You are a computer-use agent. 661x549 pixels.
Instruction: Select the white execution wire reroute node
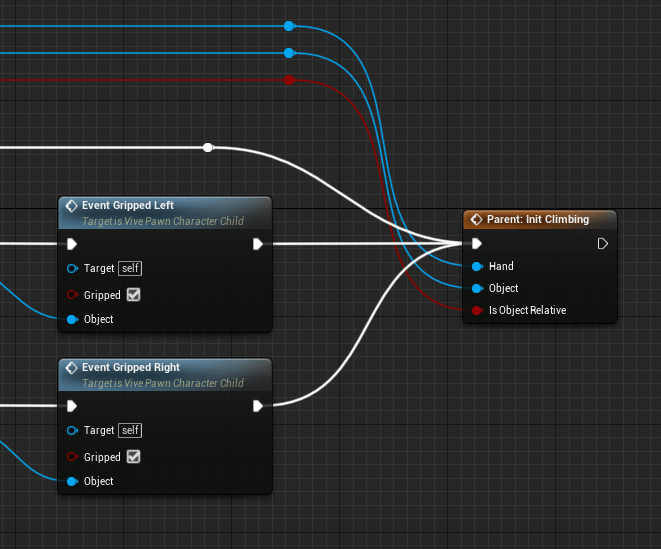(x=208, y=147)
